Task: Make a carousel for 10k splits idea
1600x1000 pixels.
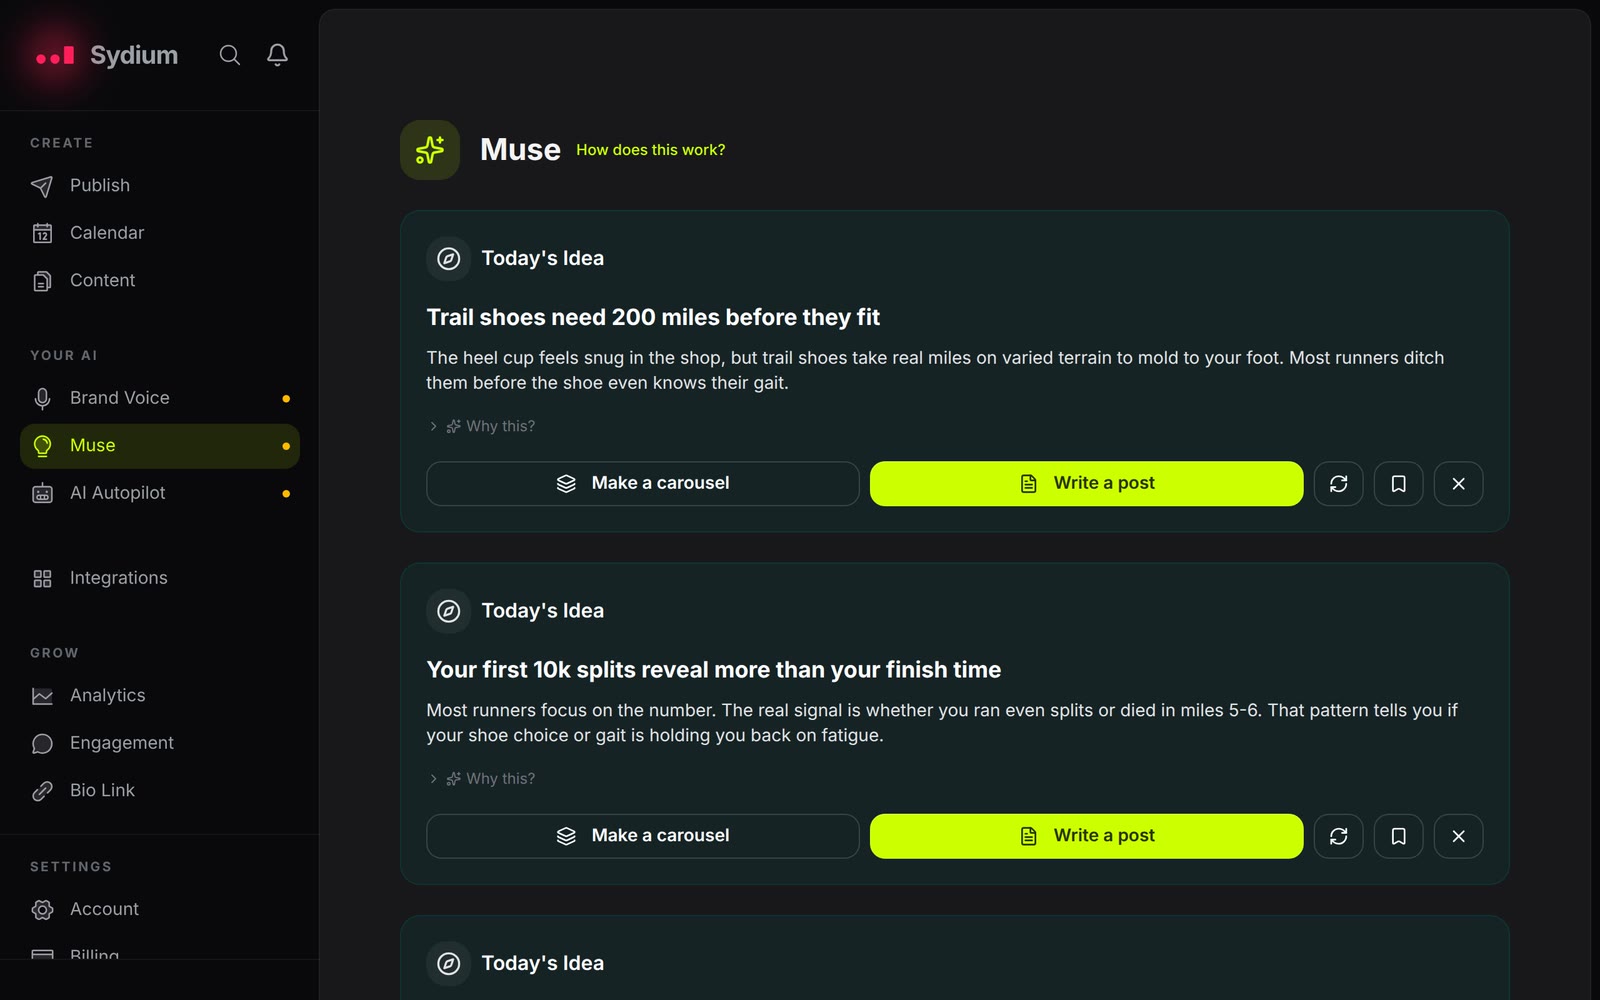Action: pyautogui.click(x=643, y=836)
